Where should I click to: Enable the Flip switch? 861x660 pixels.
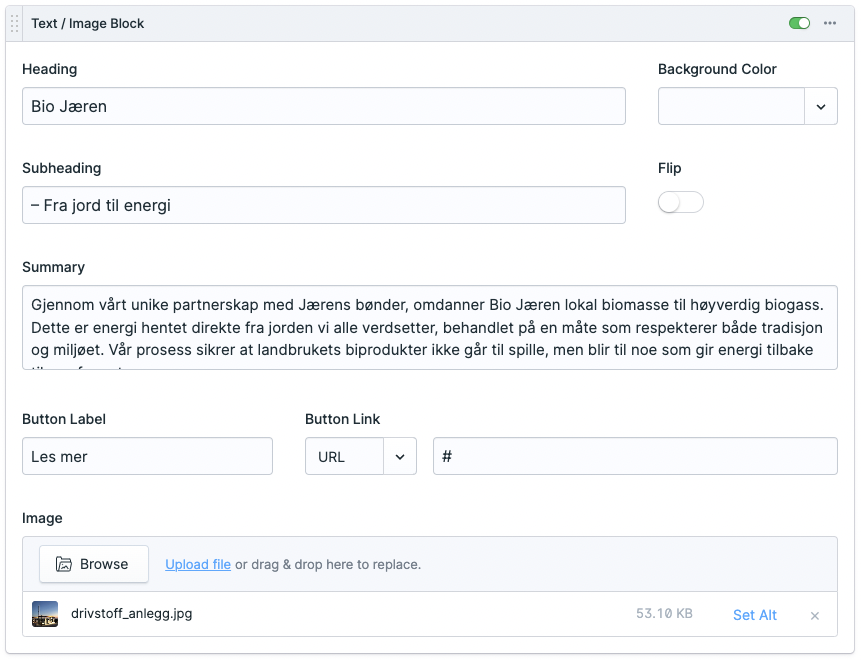[x=681, y=203]
